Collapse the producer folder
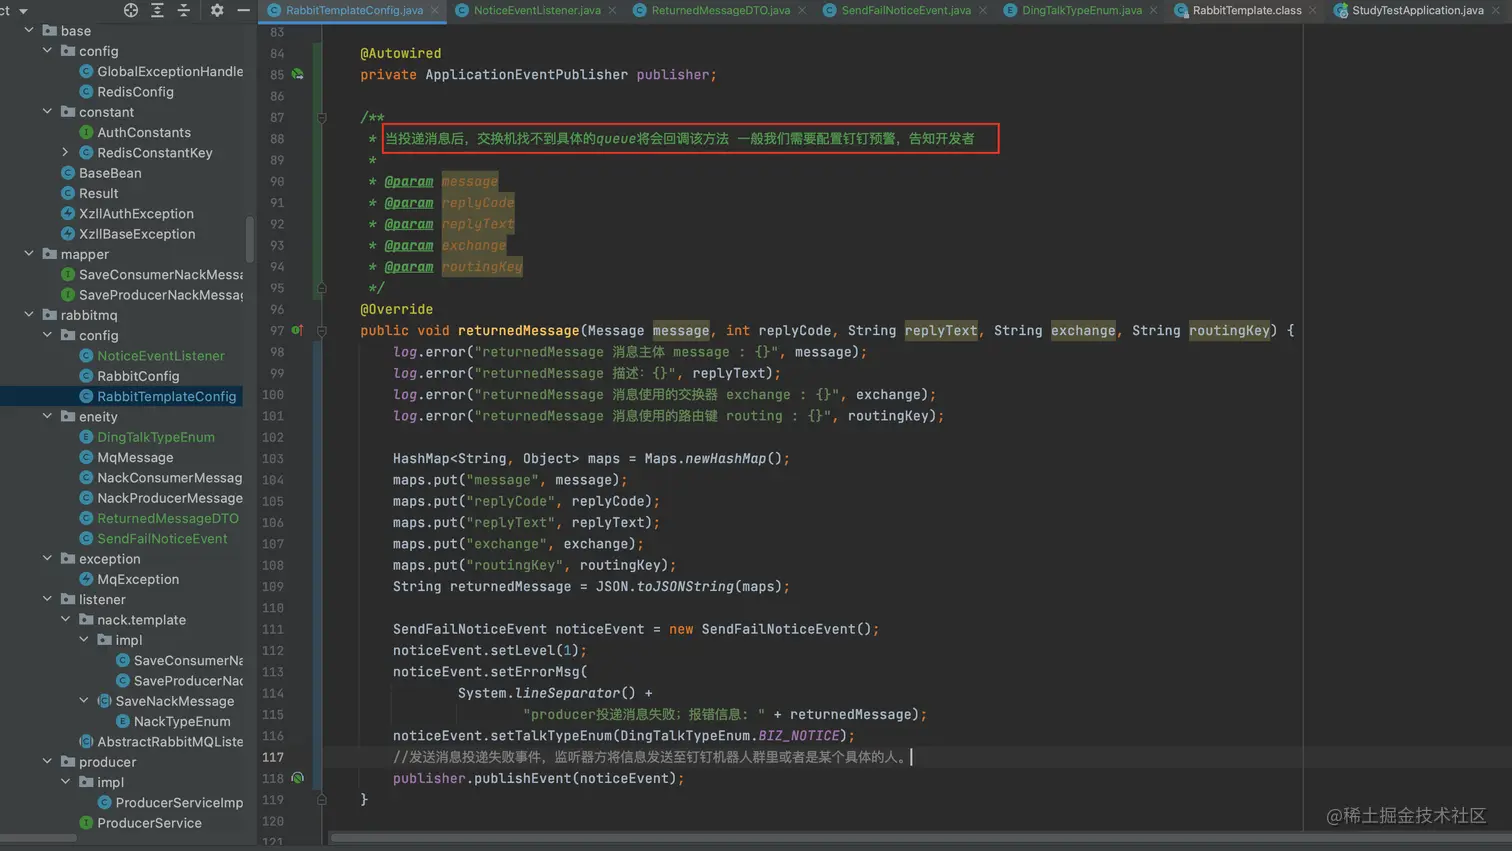 (x=47, y=762)
